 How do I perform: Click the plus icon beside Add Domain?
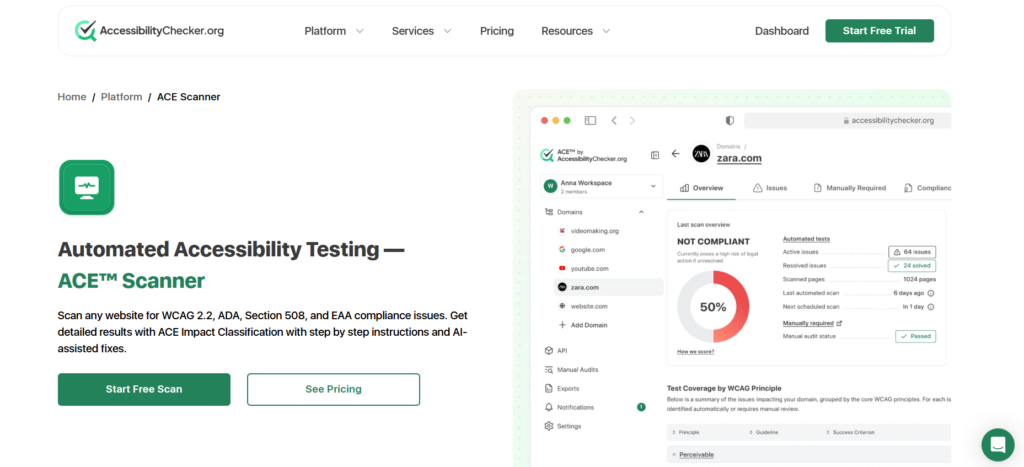click(562, 325)
